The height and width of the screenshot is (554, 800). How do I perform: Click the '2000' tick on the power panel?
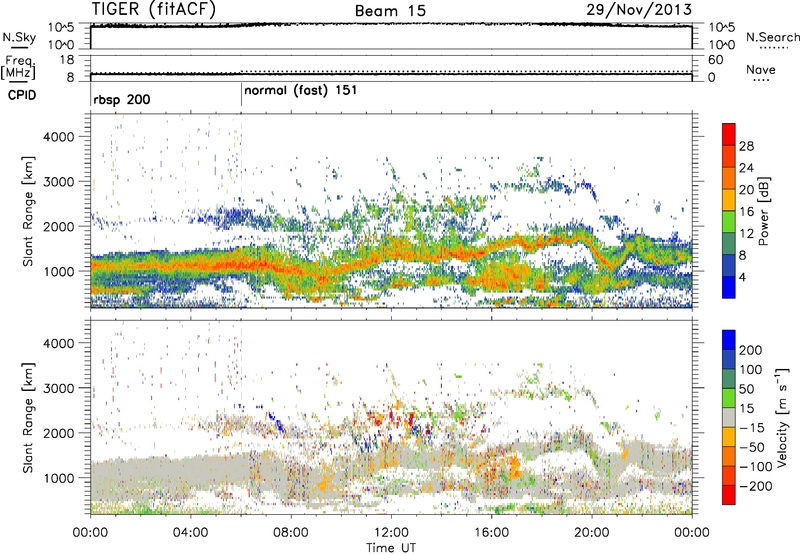point(58,226)
